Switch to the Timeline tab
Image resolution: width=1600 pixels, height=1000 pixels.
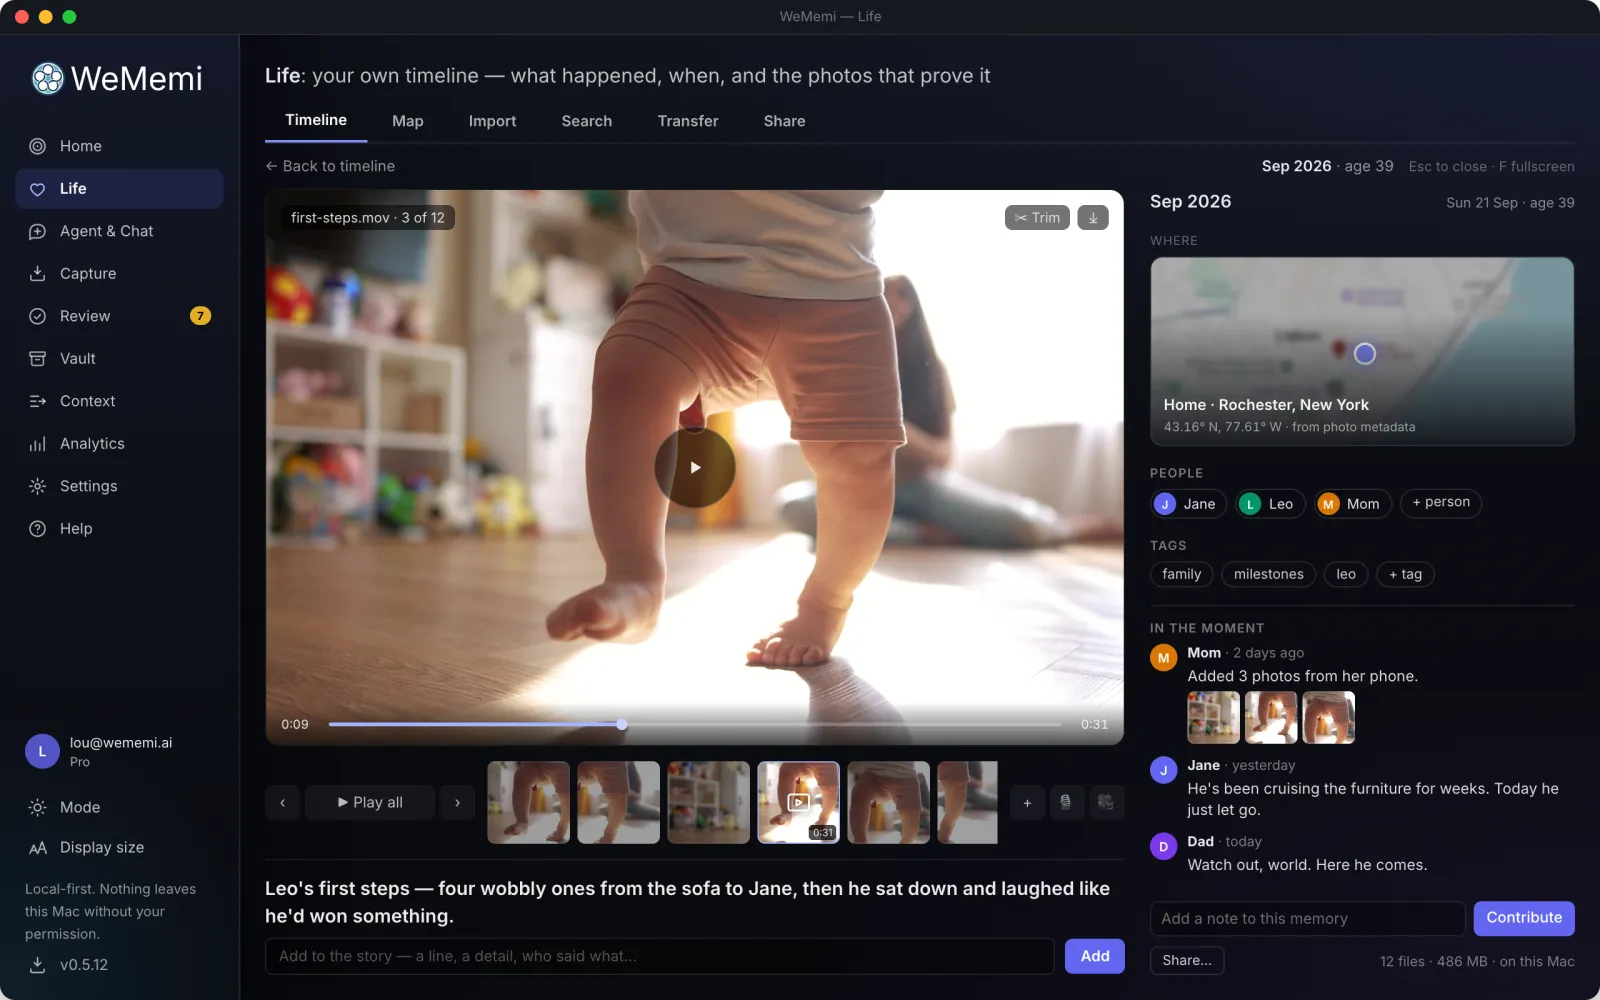316,120
